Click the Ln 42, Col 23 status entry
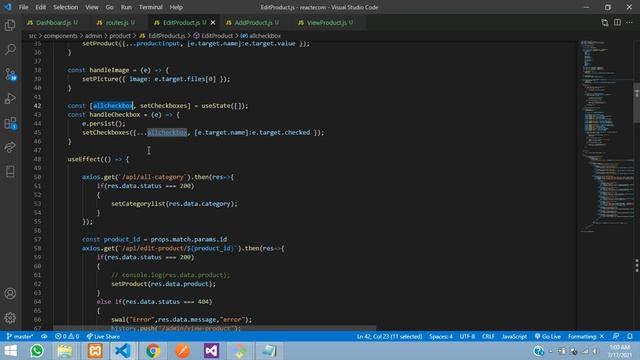 (x=389, y=336)
